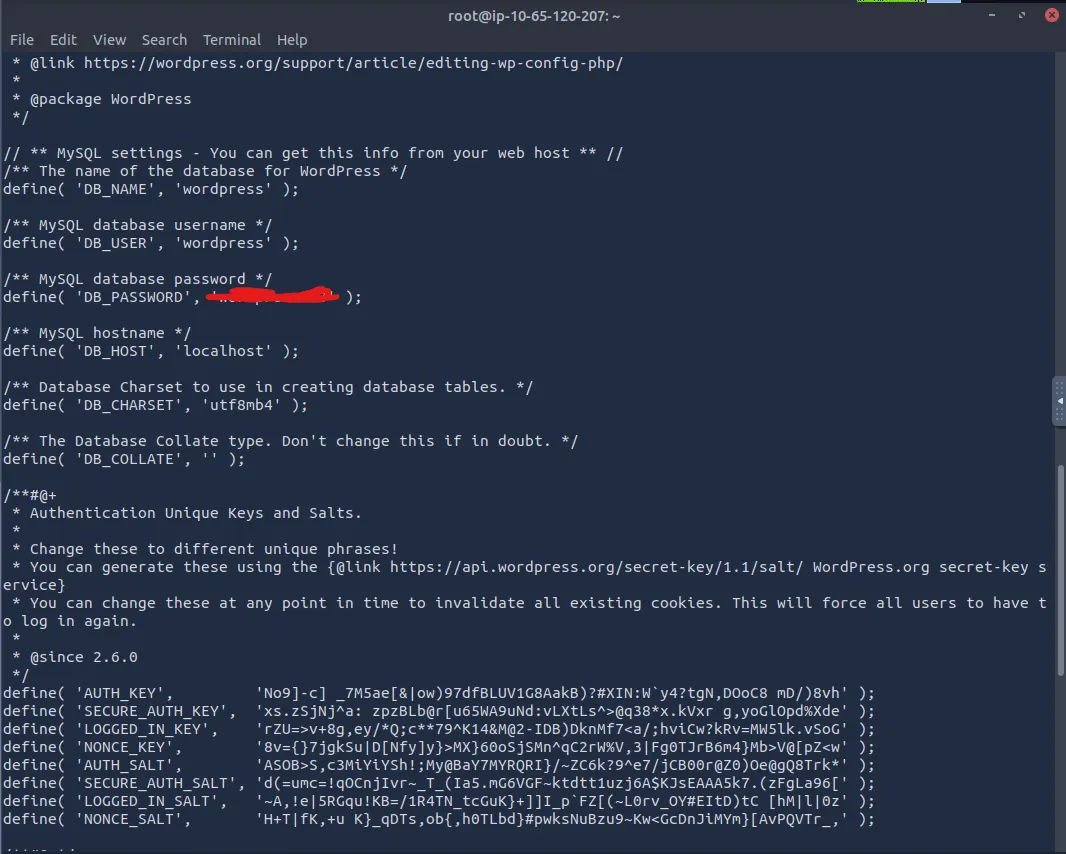Close the terminal with the red X
The width and height of the screenshot is (1066, 854).
point(1051,15)
